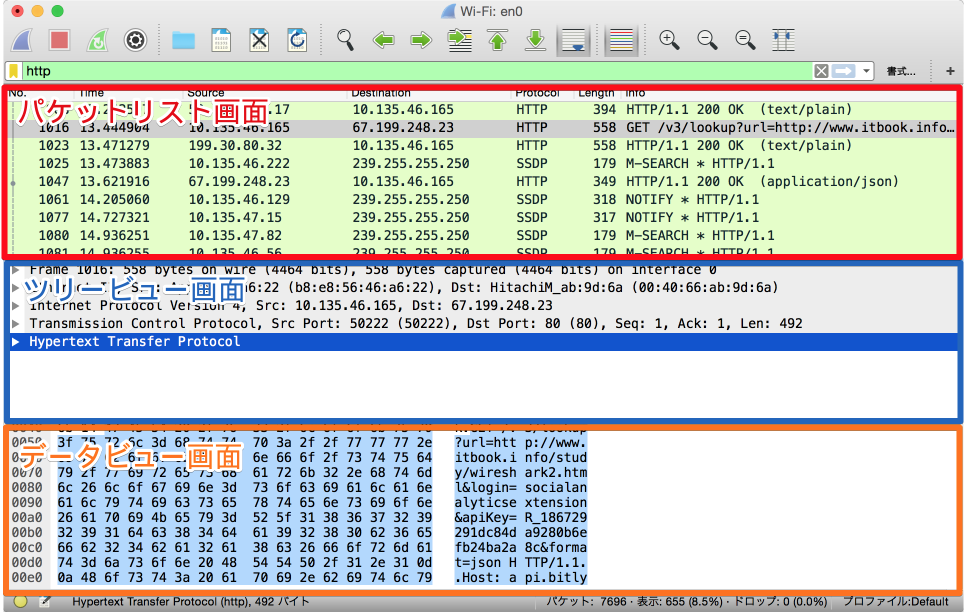This screenshot has height=612, width=966.
Task: Click the Default profile in status bar
Action: coord(895,602)
